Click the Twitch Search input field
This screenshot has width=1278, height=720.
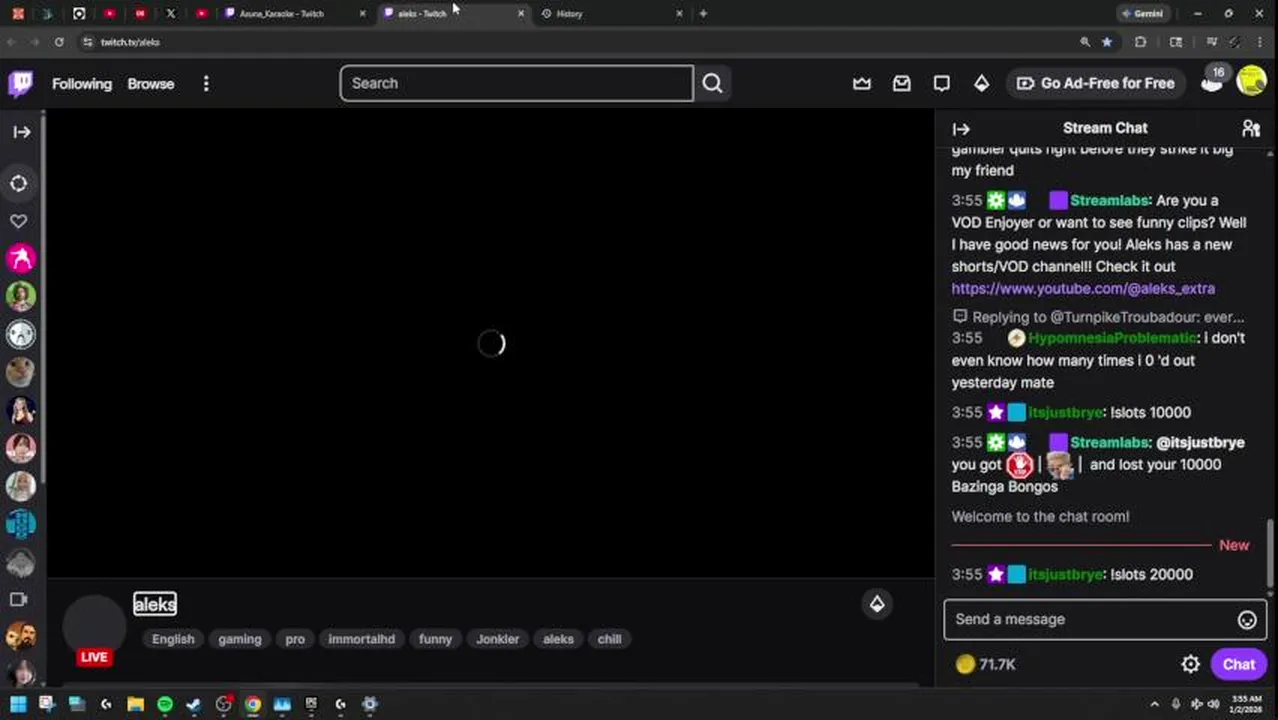[x=516, y=83]
